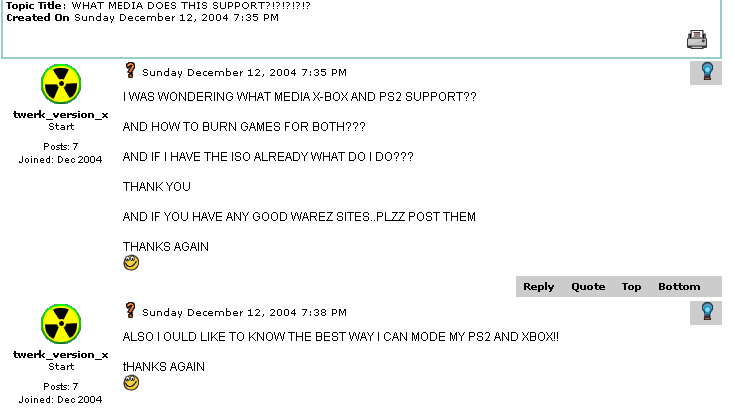734x410 pixels.
Task: Click the smiley emoticon under THANKS AGAIN
Action: coord(131,263)
